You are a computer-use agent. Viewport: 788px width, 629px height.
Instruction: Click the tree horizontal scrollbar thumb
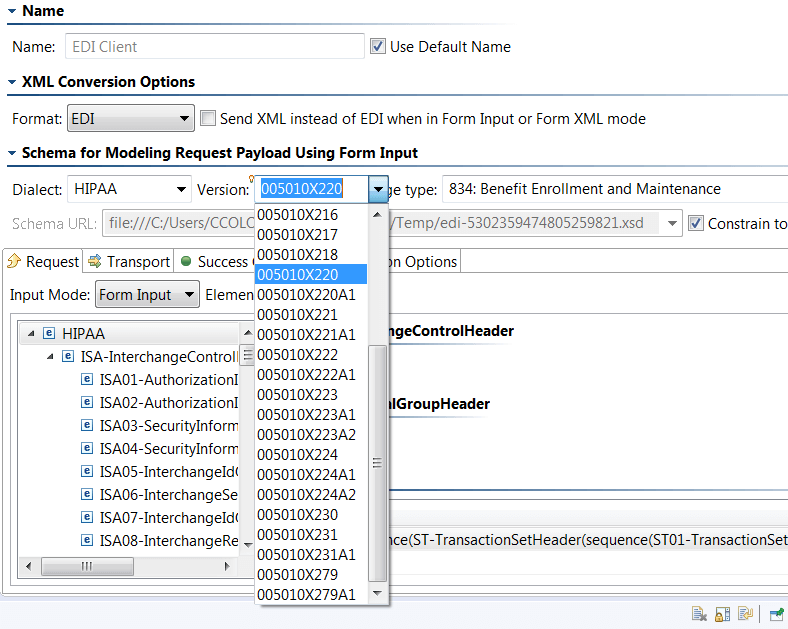(x=87, y=566)
